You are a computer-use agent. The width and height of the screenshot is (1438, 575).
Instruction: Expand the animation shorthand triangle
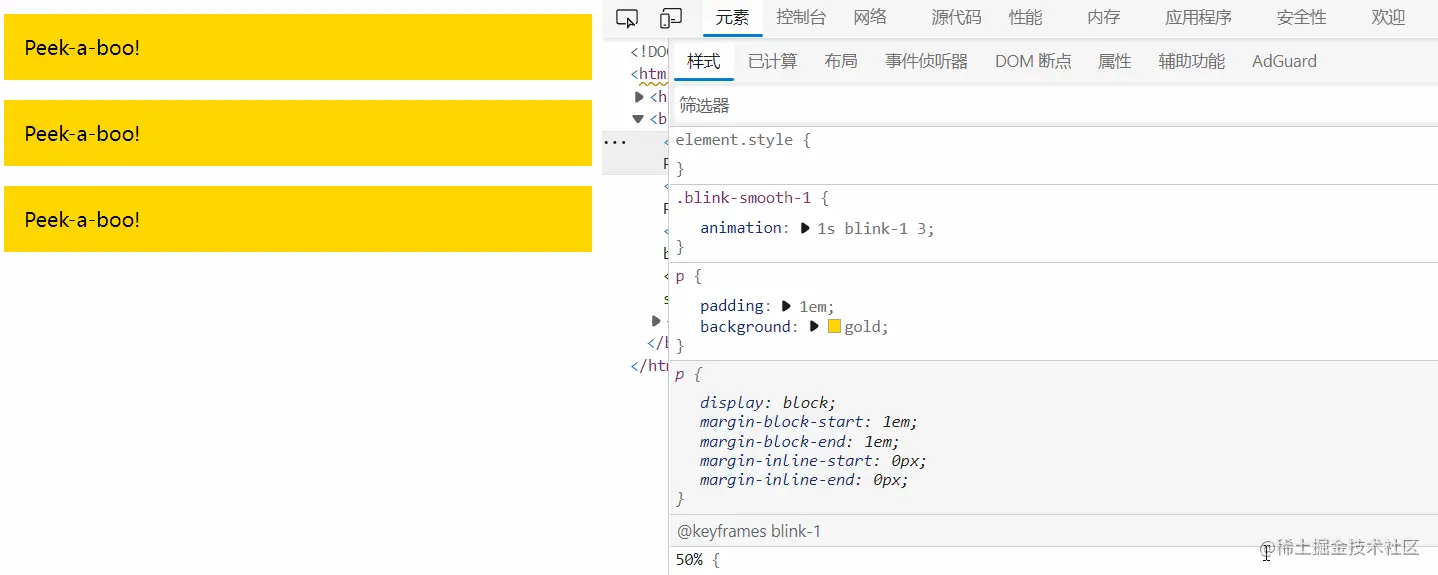[806, 228]
